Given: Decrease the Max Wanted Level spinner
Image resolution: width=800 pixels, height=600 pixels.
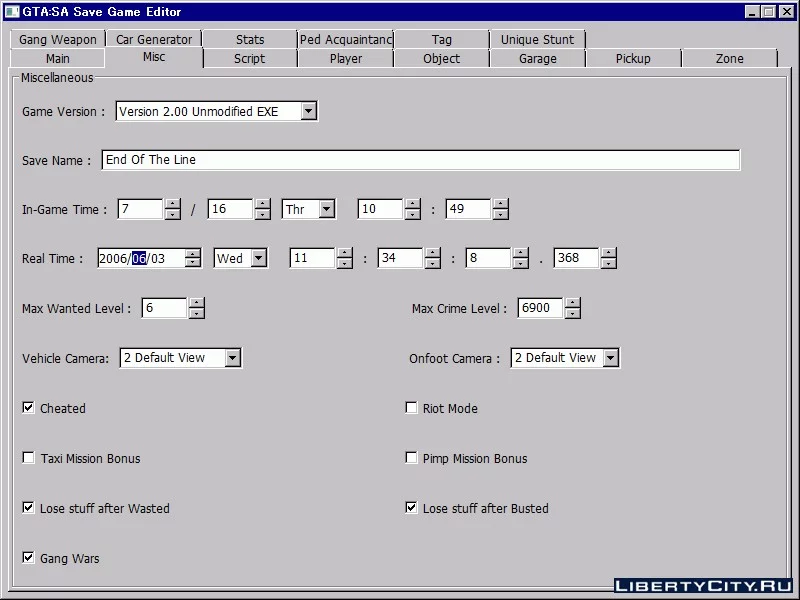Looking at the screenshot, I should [x=196, y=313].
